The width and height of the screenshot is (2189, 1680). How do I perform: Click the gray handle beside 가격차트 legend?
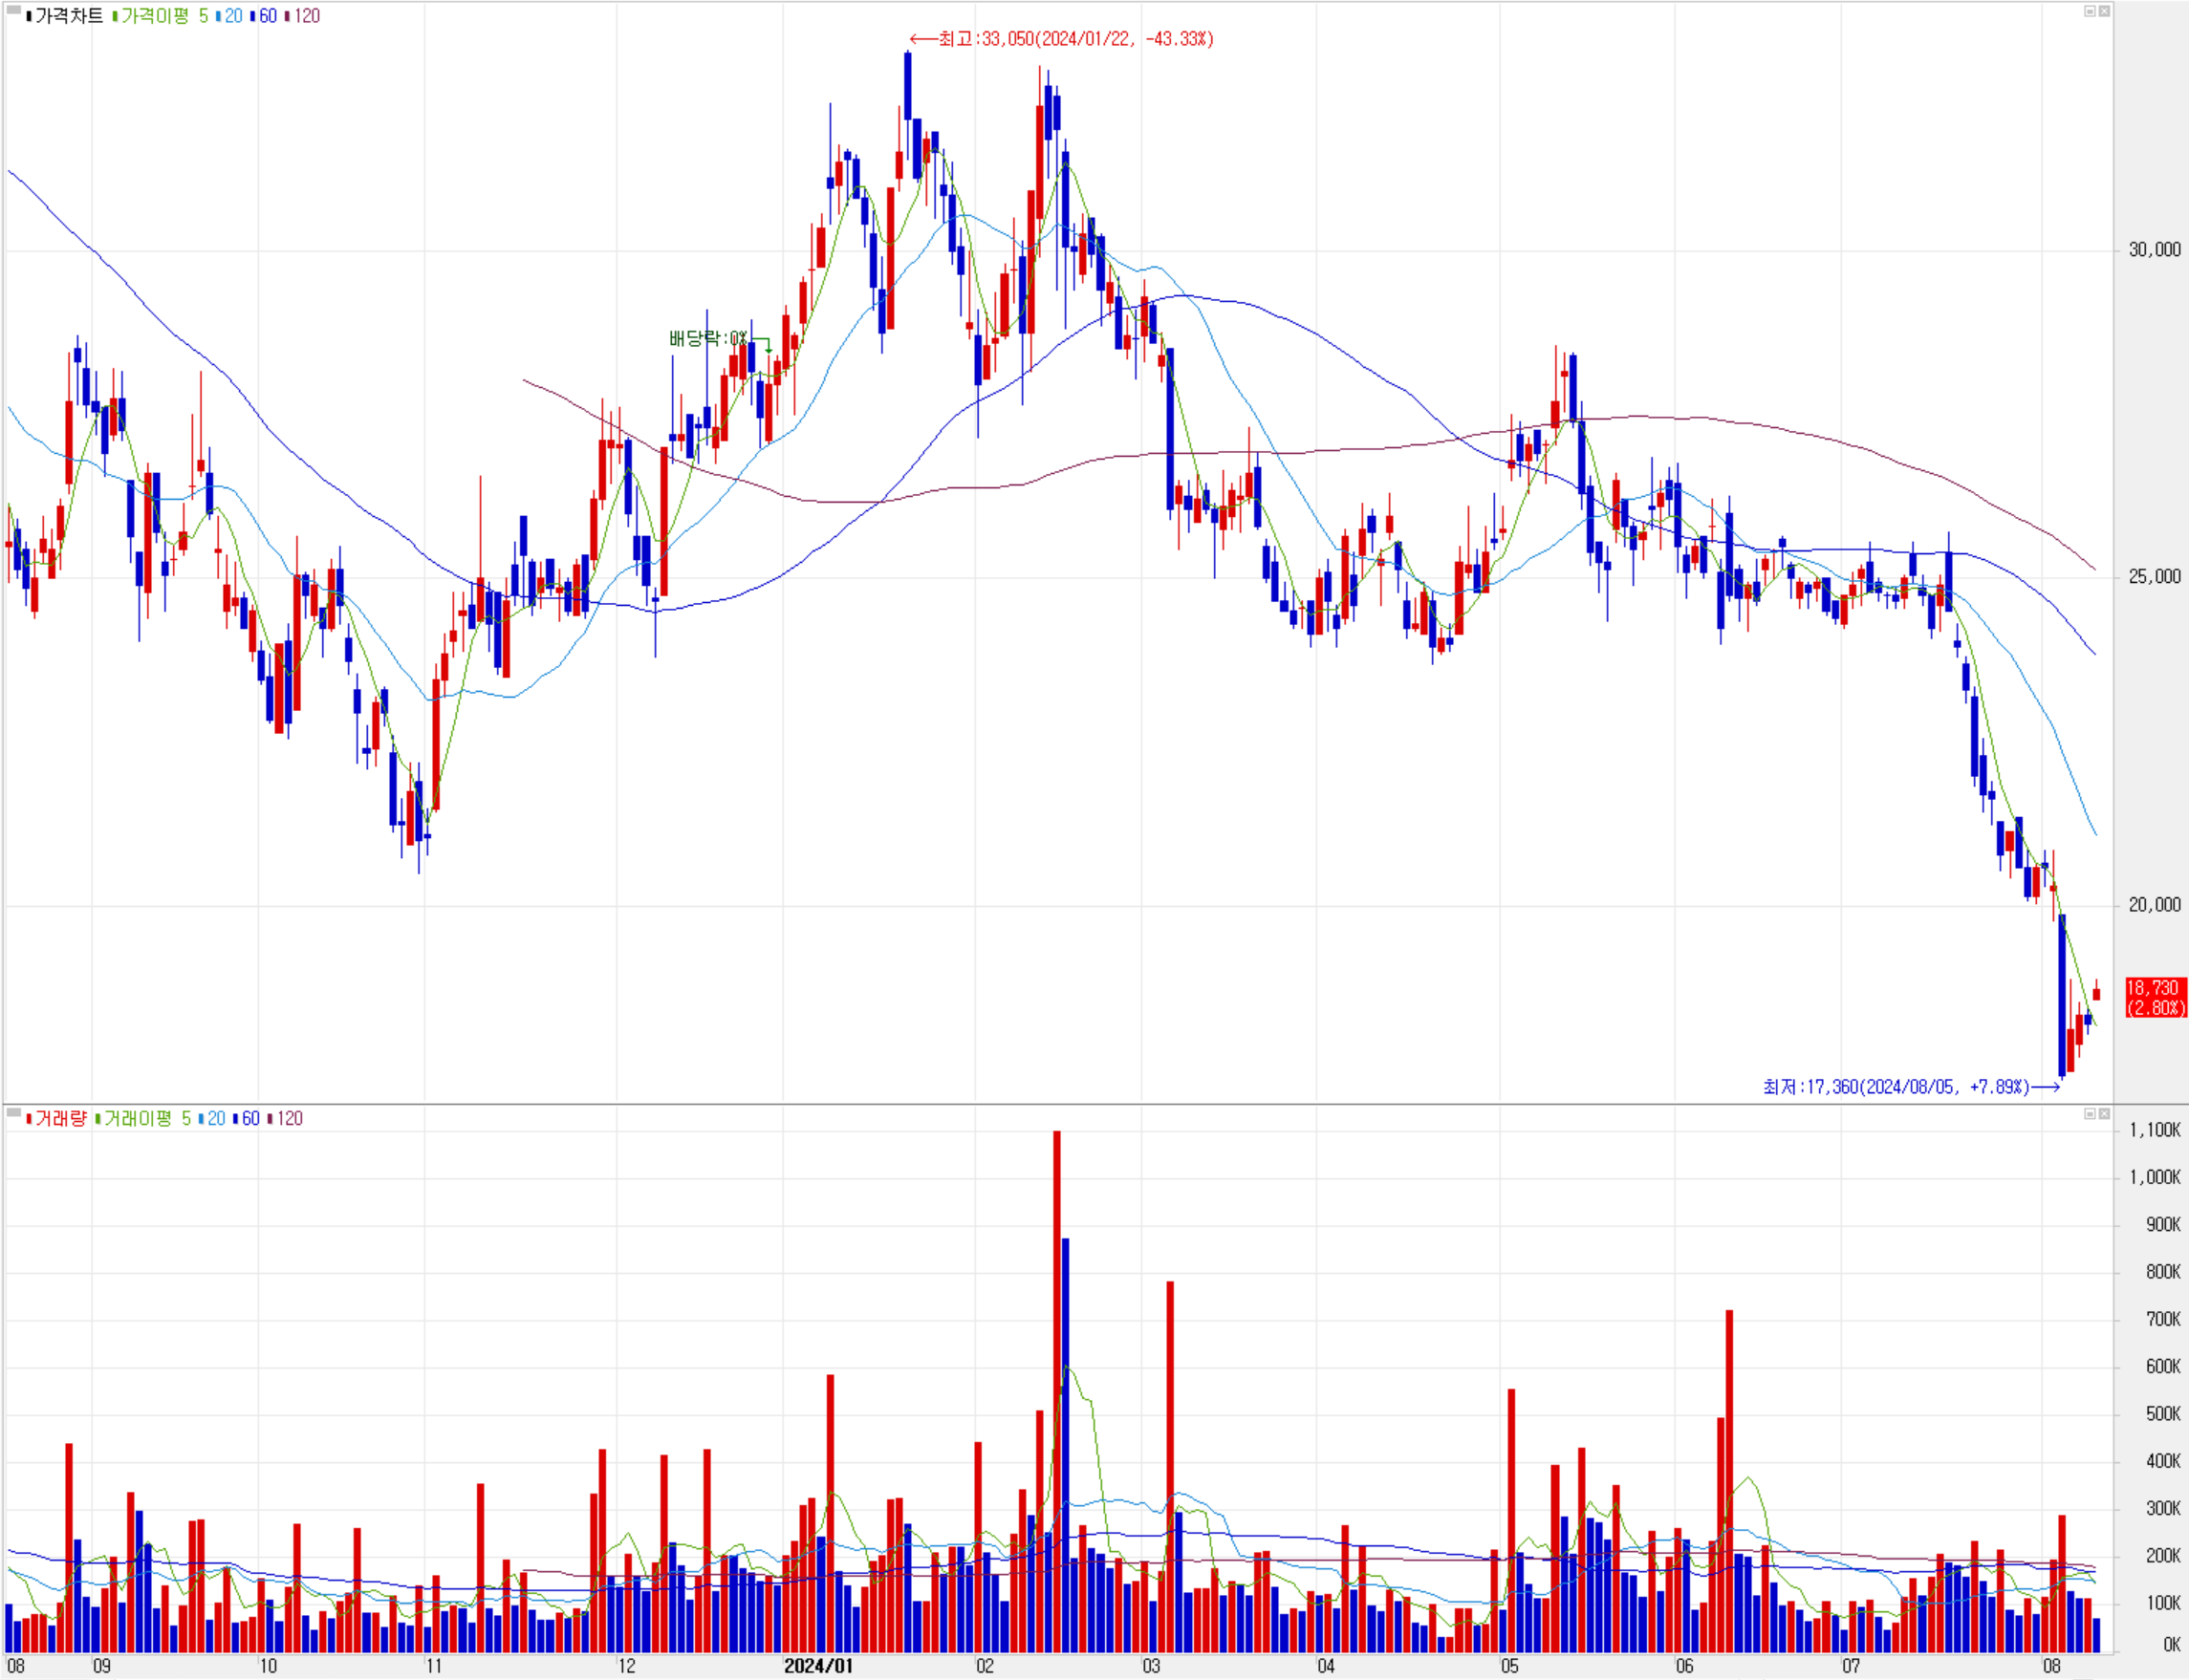pyautogui.click(x=13, y=11)
